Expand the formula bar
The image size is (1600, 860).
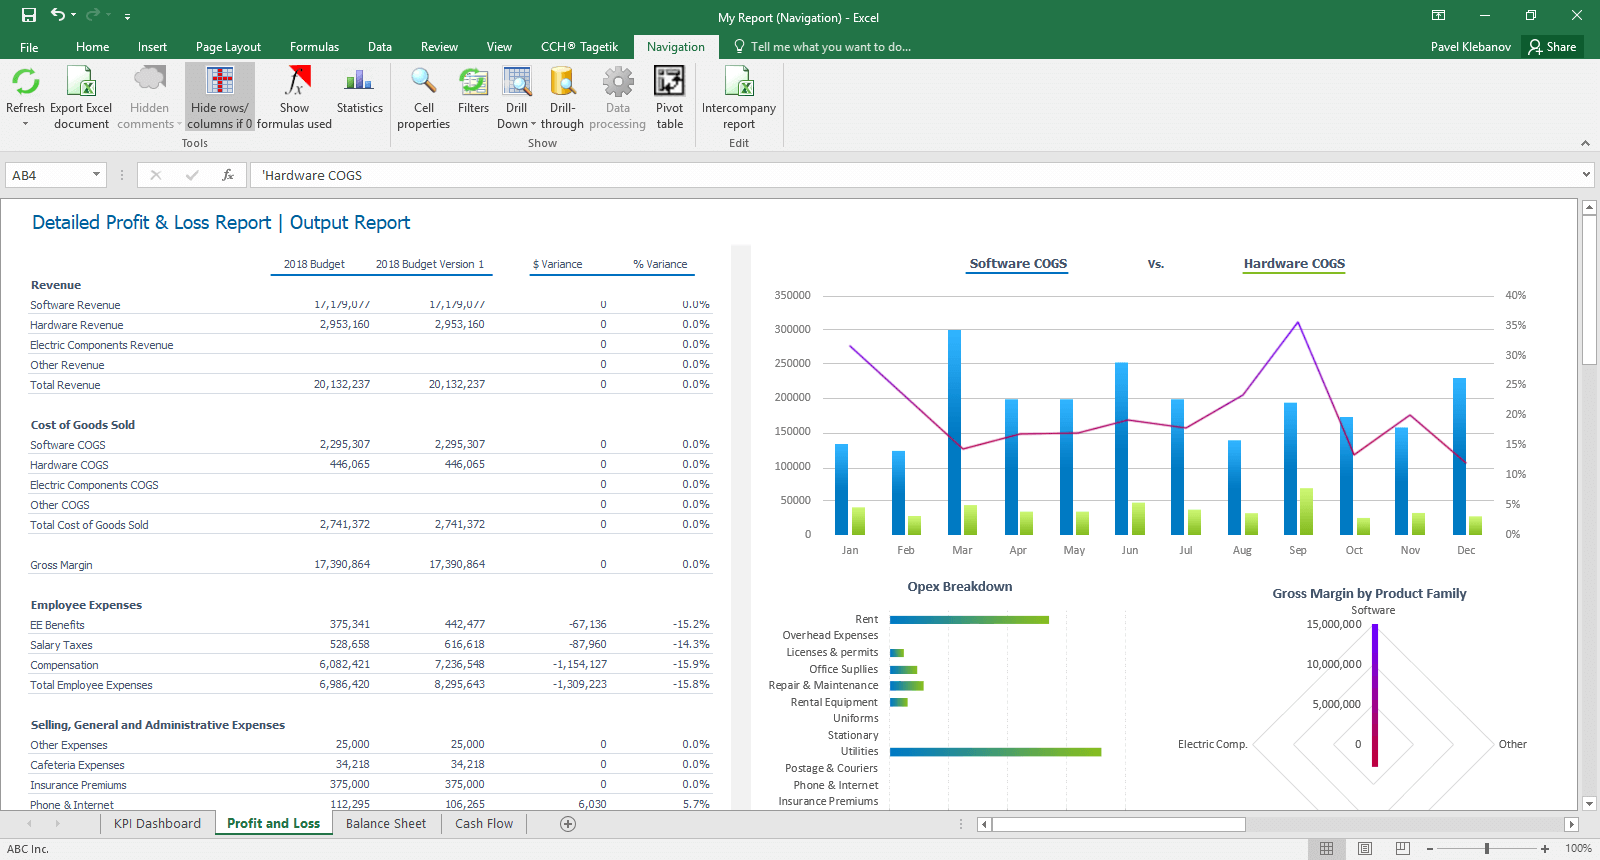click(x=1586, y=175)
